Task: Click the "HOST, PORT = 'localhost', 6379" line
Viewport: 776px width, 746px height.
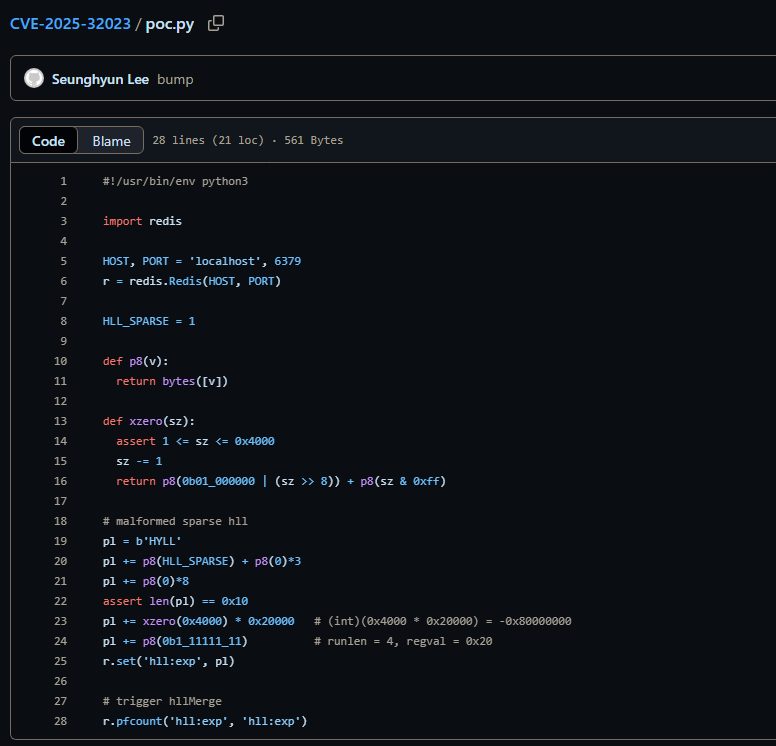Action: pyautogui.click(x=201, y=261)
